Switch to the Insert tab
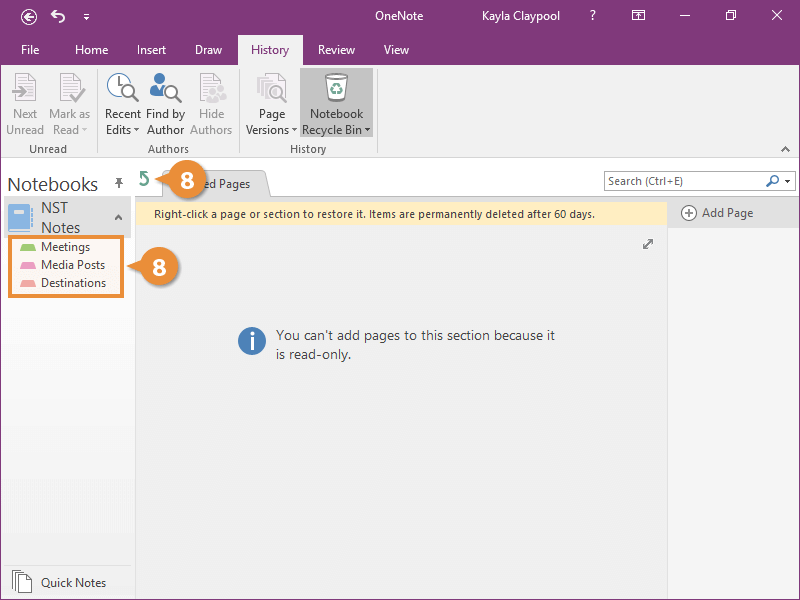 tap(151, 50)
